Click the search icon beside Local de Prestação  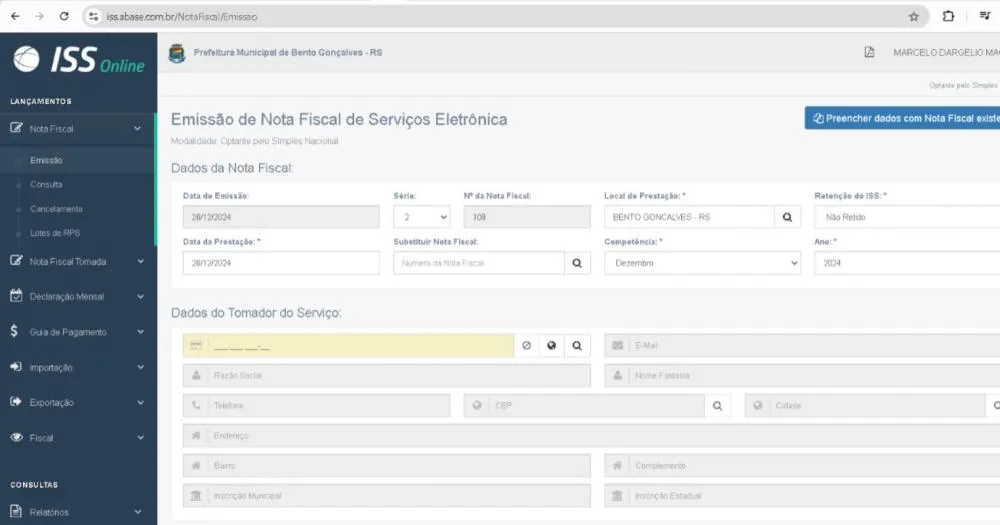787,217
